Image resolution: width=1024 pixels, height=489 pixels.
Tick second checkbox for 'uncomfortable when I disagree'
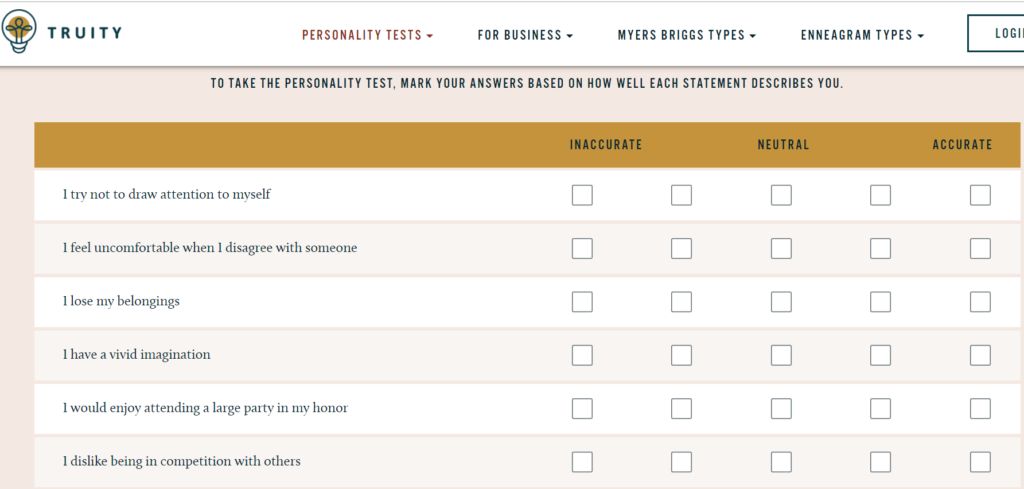point(681,248)
